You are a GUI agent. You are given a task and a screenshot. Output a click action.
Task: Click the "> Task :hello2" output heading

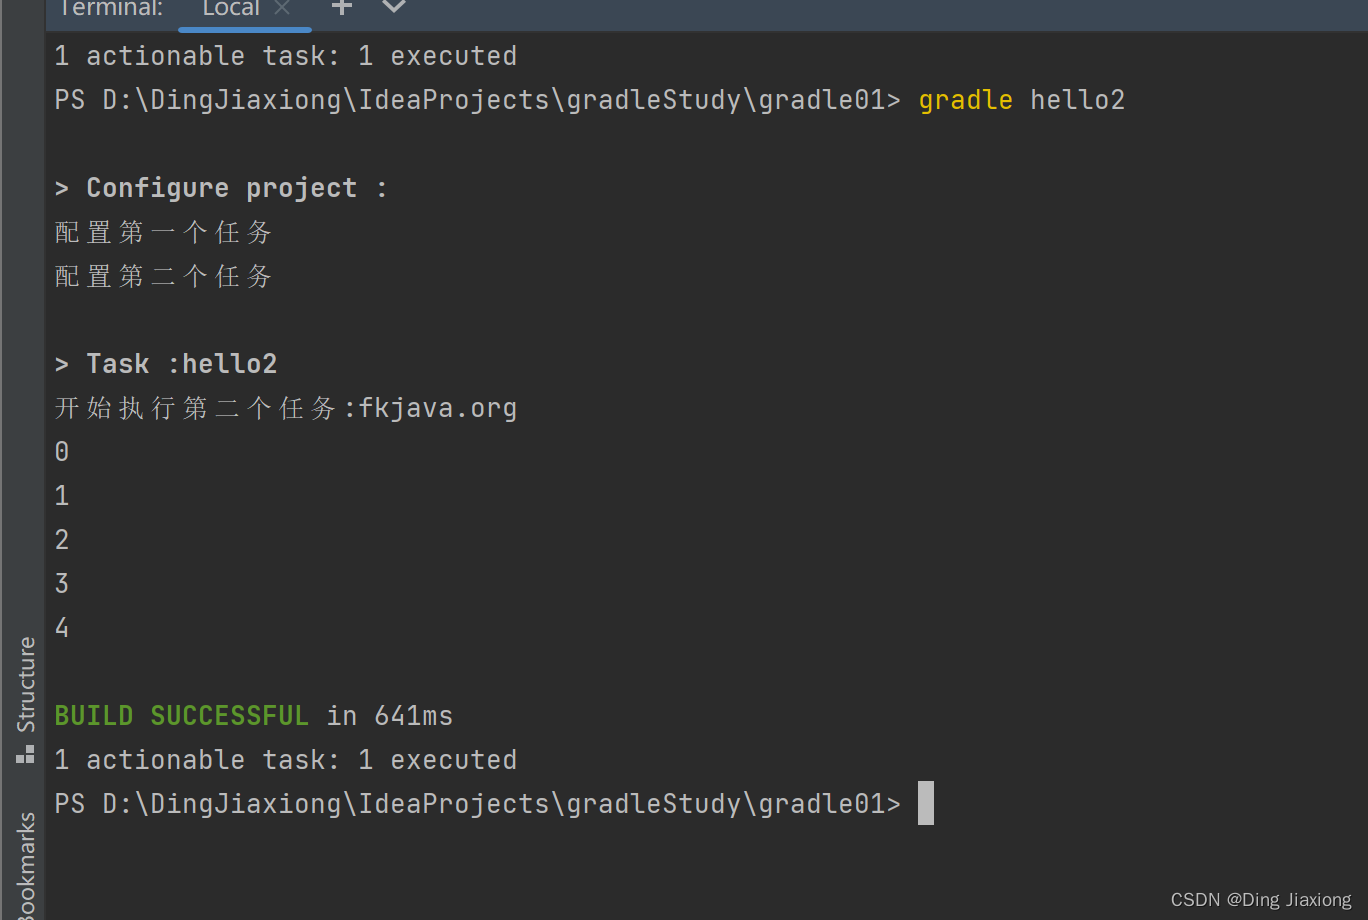(x=166, y=364)
